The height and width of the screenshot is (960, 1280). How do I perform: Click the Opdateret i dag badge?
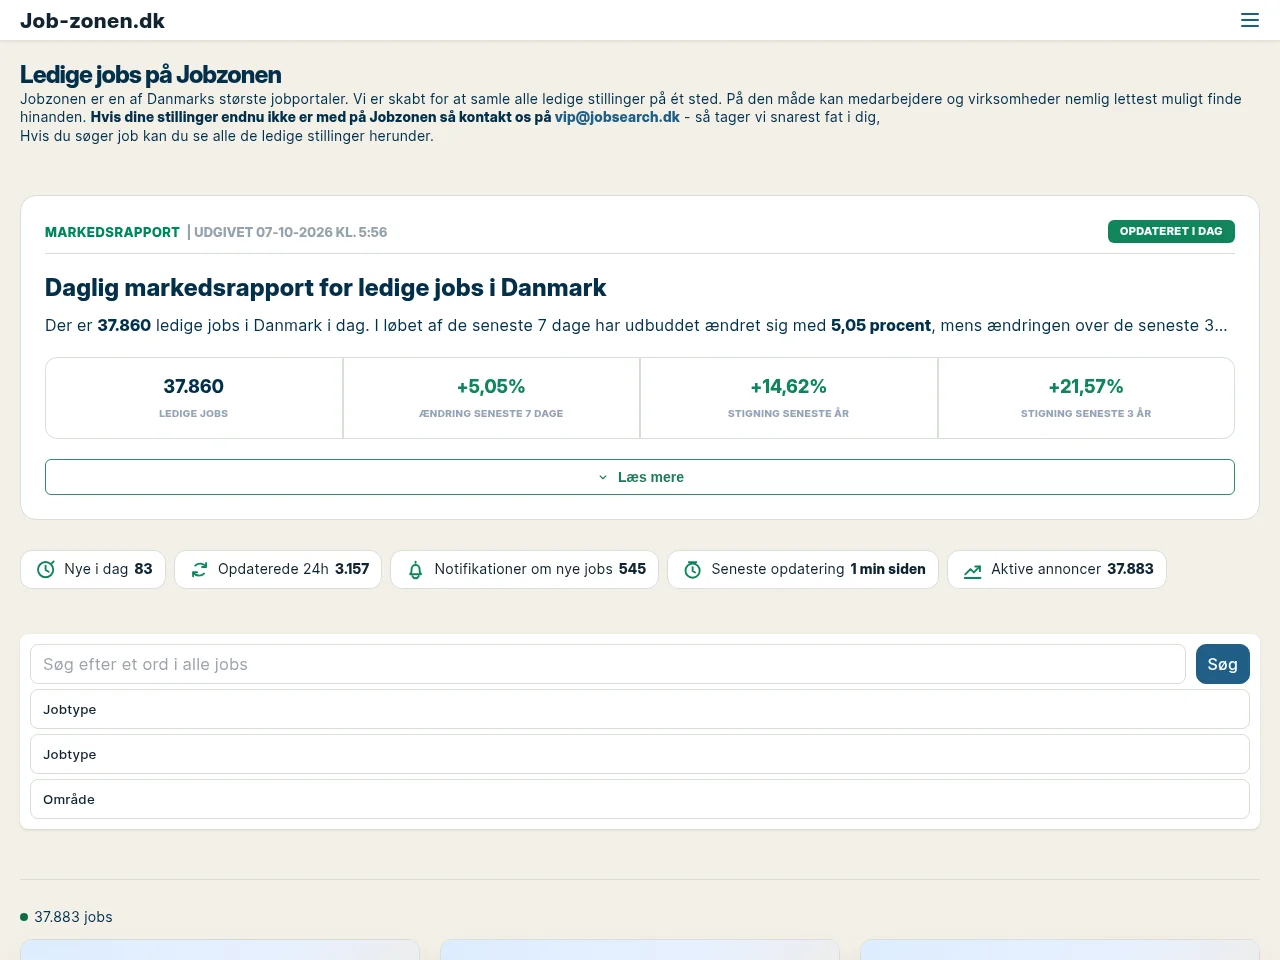[1171, 231]
